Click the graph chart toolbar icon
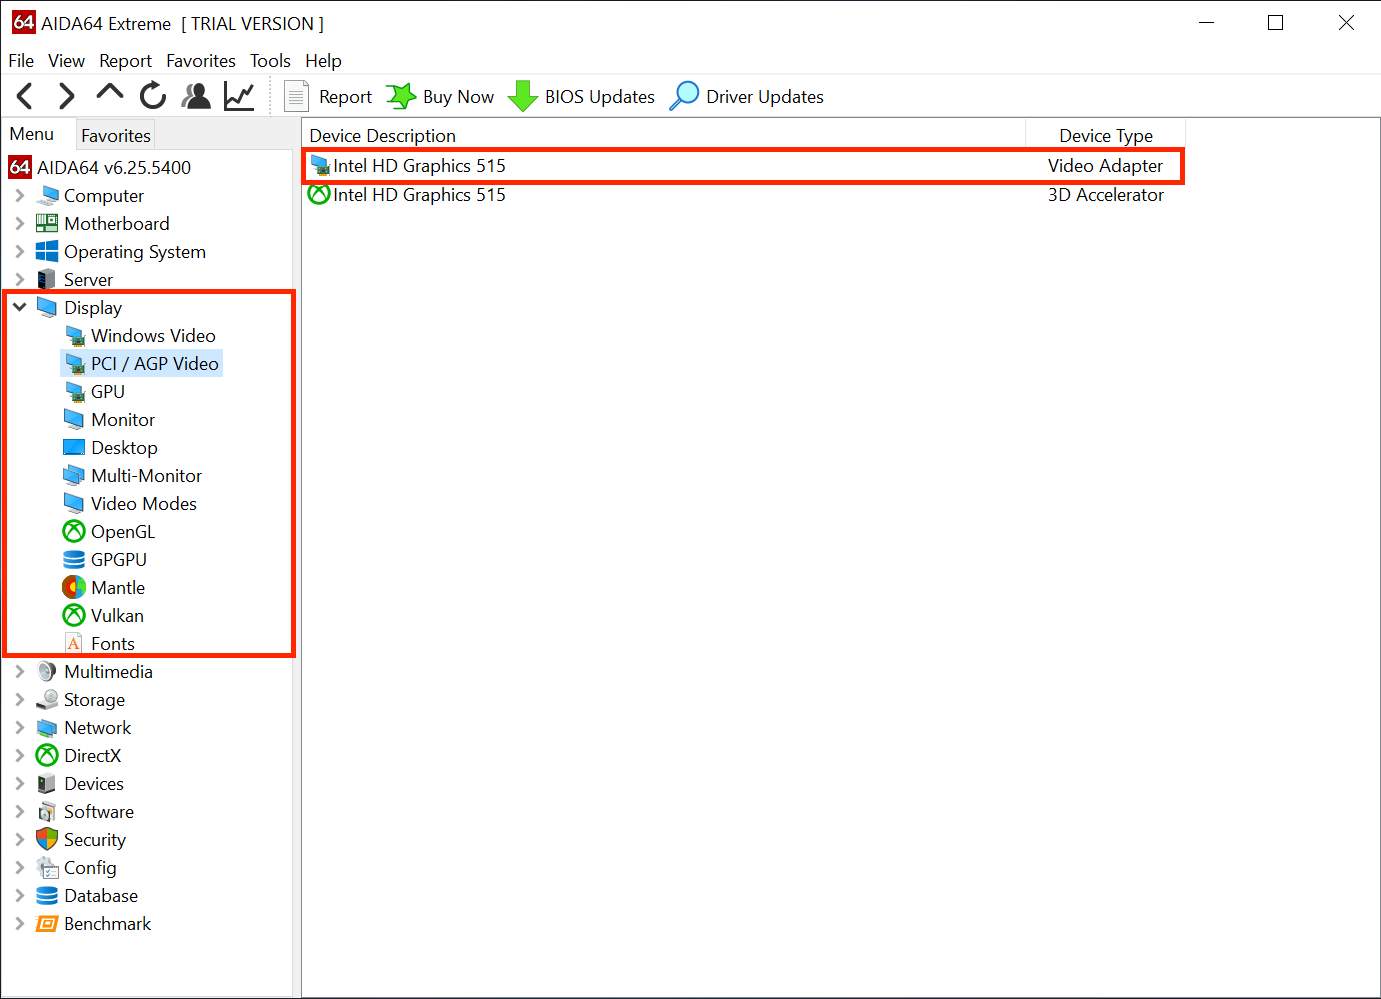Viewport: 1381px width, 999px height. pyautogui.click(x=239, y=96)
